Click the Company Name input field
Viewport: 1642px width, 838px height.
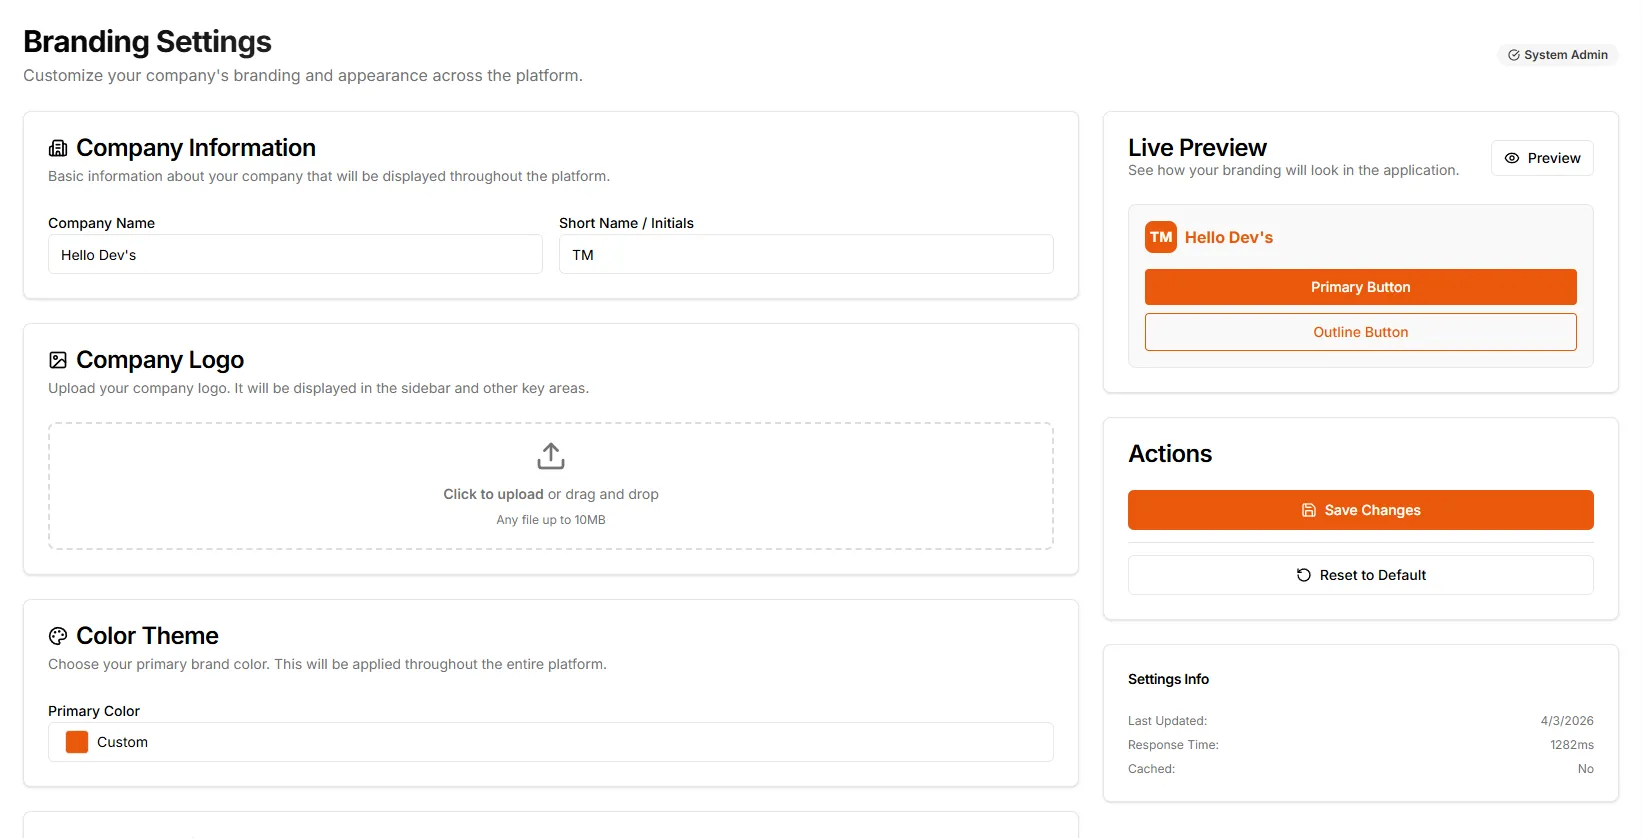295,254
